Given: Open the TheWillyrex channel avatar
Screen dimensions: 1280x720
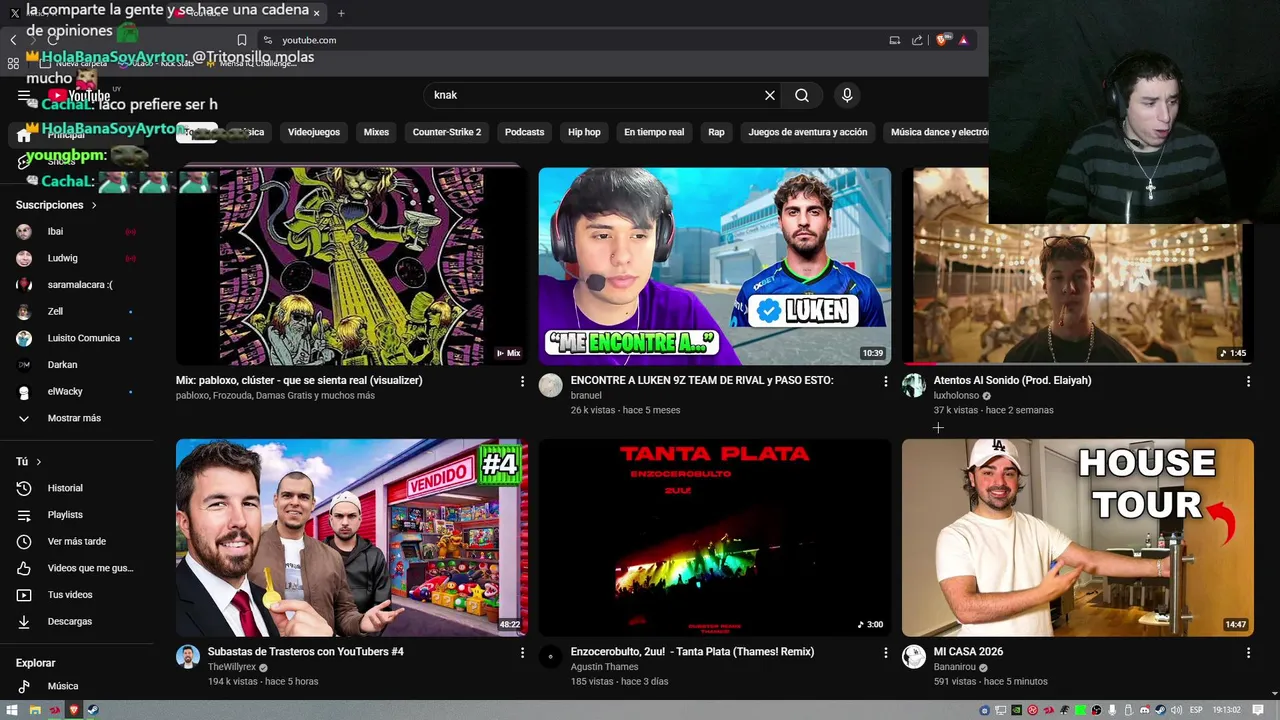Looking at the screenshot, I should click(x=188, y=657).
